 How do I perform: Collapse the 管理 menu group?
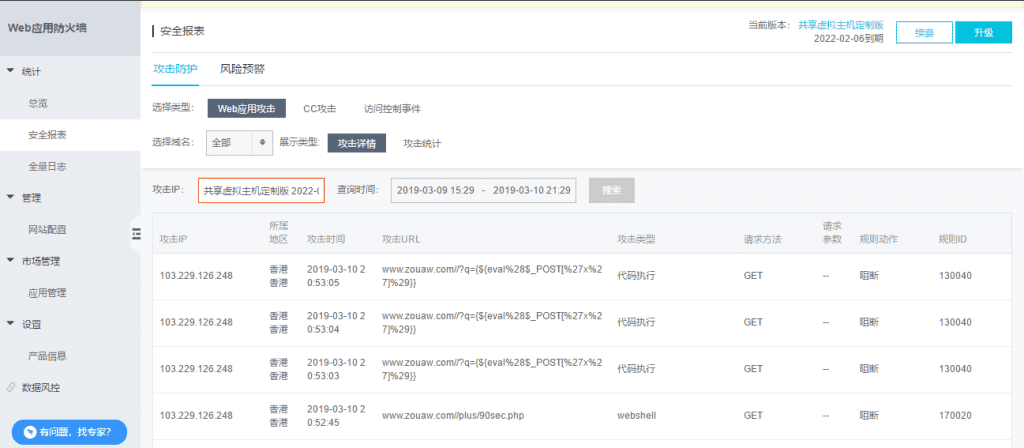(10, 198)
